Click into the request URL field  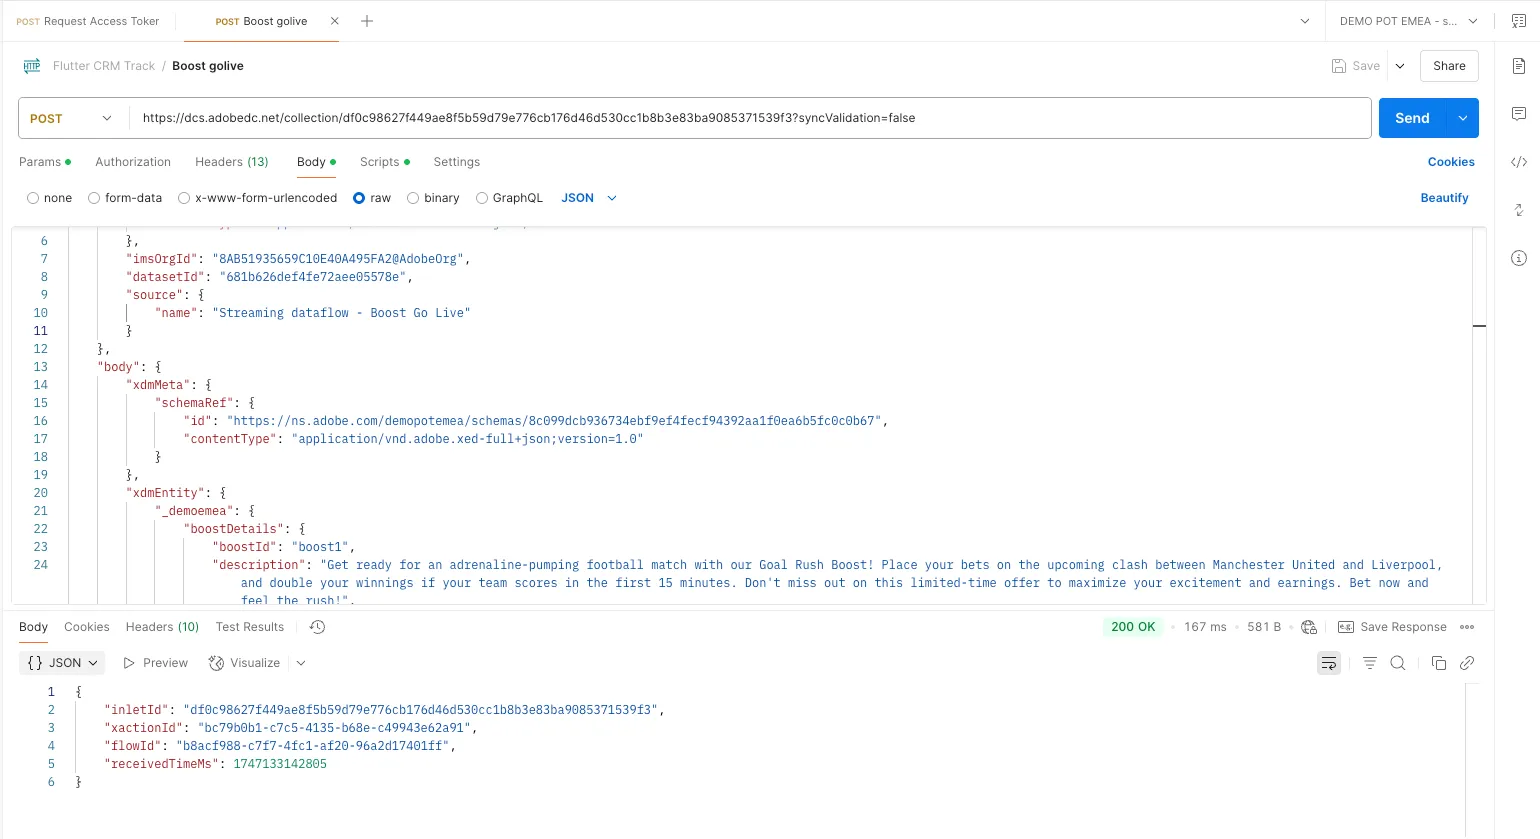(x=750, y=118)
